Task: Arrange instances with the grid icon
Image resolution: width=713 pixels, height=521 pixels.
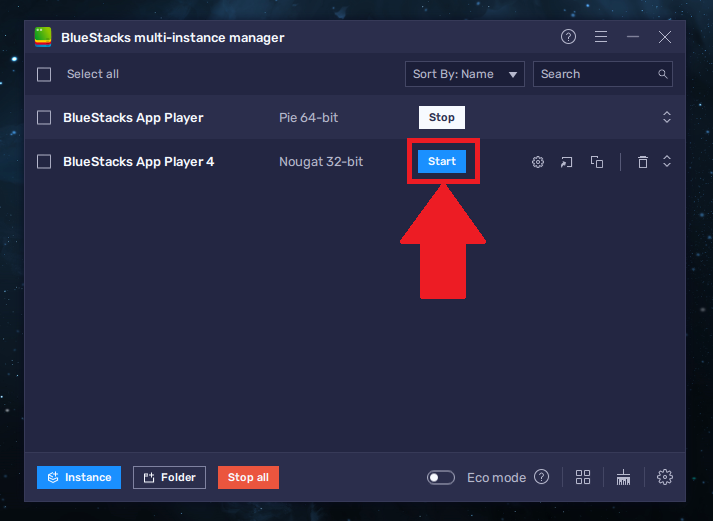Action: [x=583, y=477]
